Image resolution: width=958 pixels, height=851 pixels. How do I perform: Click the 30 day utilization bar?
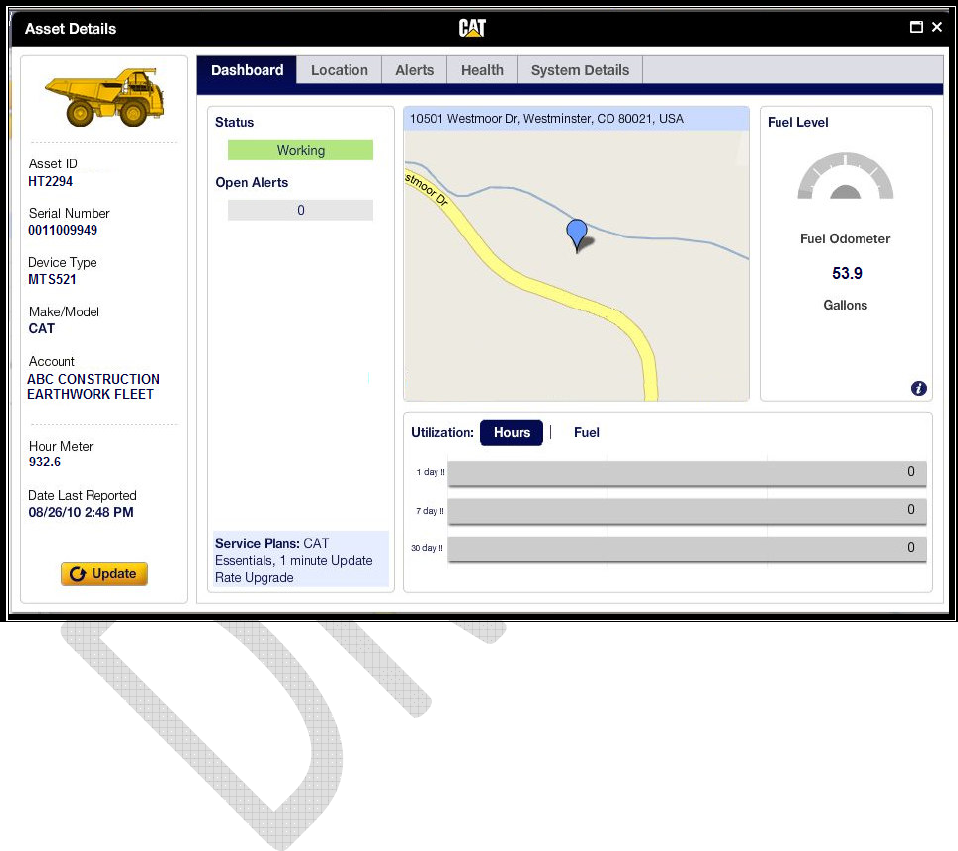[x=687, y=549]
